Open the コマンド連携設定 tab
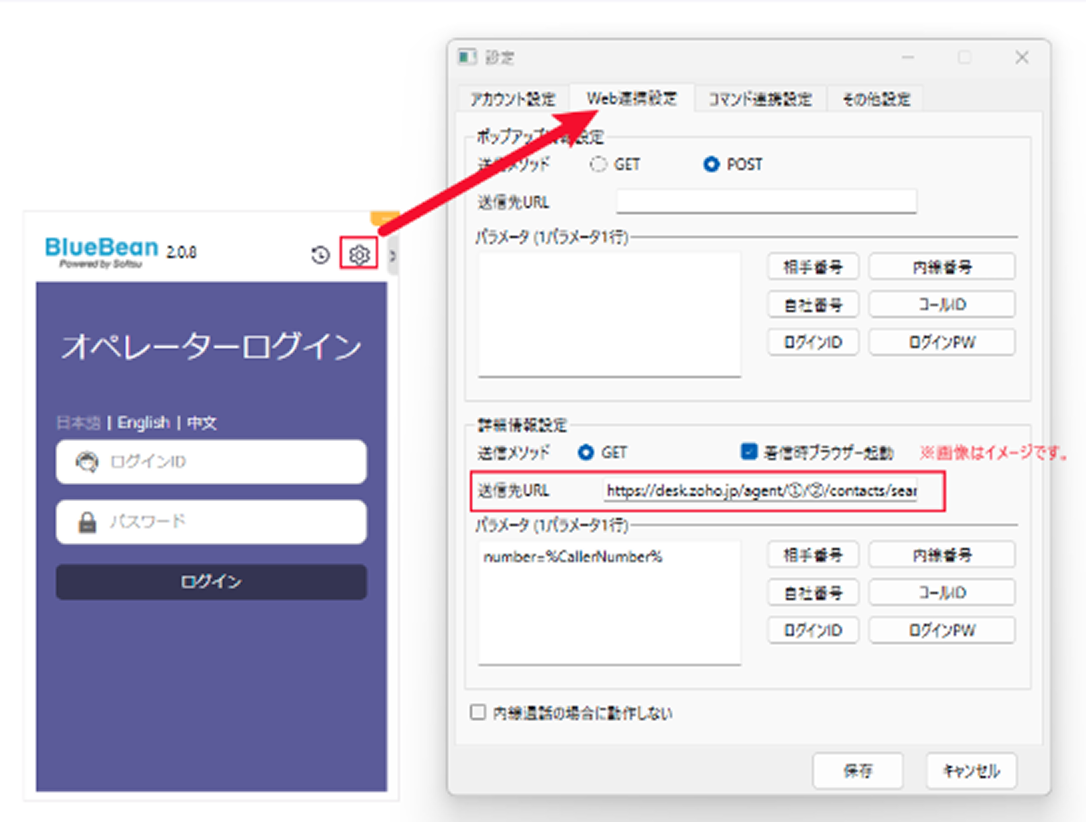Screen dimensions: 1086x822 (x=760, y=99)
